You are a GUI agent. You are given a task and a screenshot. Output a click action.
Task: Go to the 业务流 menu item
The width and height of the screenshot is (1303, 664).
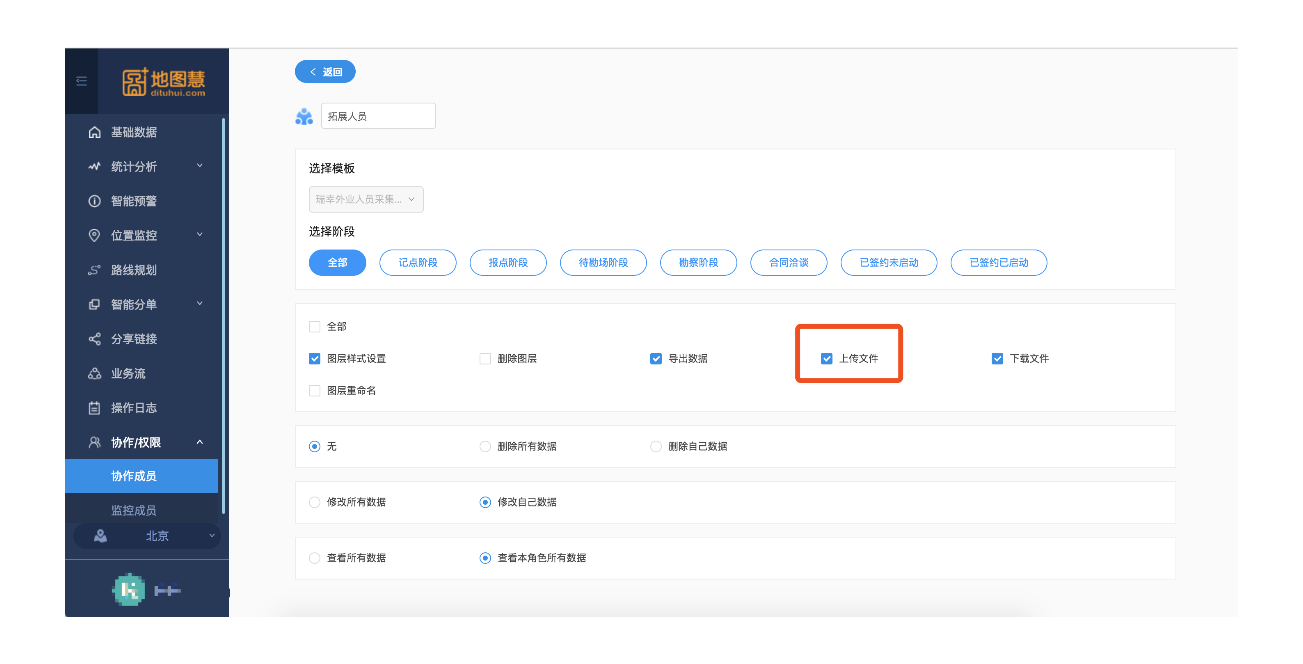tap(128, 374)
